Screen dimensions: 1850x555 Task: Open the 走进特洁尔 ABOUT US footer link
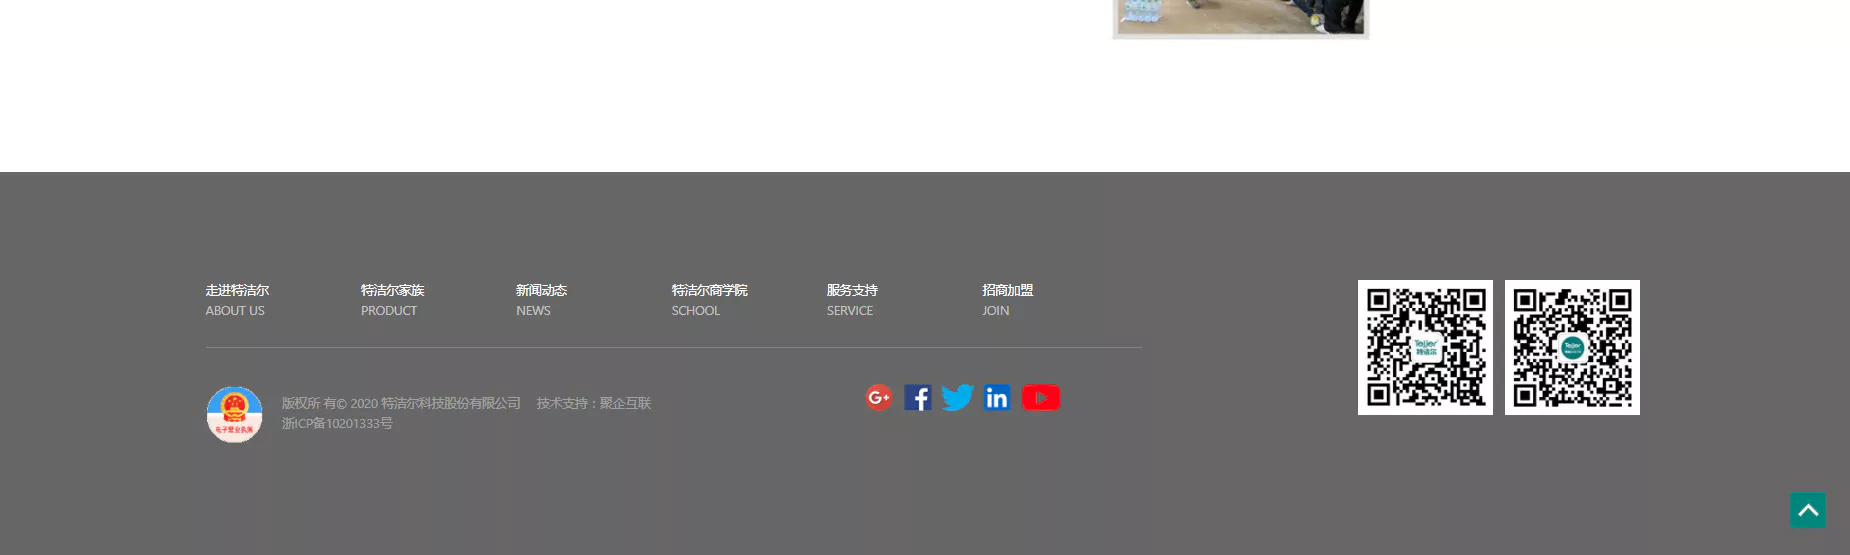237,300
